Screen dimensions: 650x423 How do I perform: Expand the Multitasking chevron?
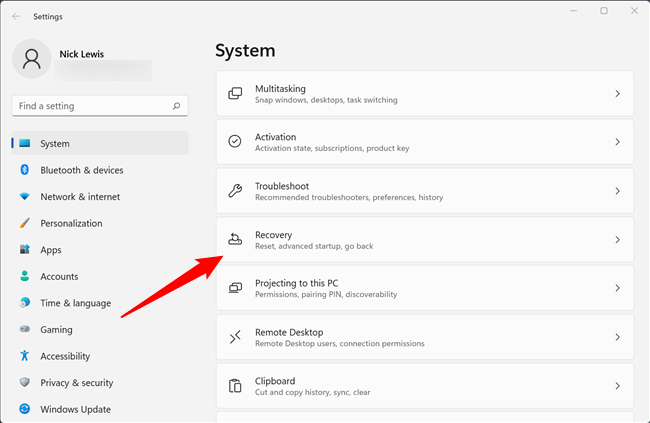click(x=617, y=94)
